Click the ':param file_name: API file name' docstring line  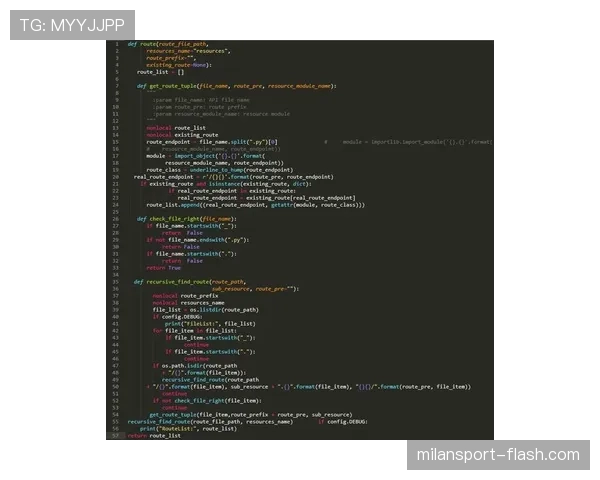(201, 100)
